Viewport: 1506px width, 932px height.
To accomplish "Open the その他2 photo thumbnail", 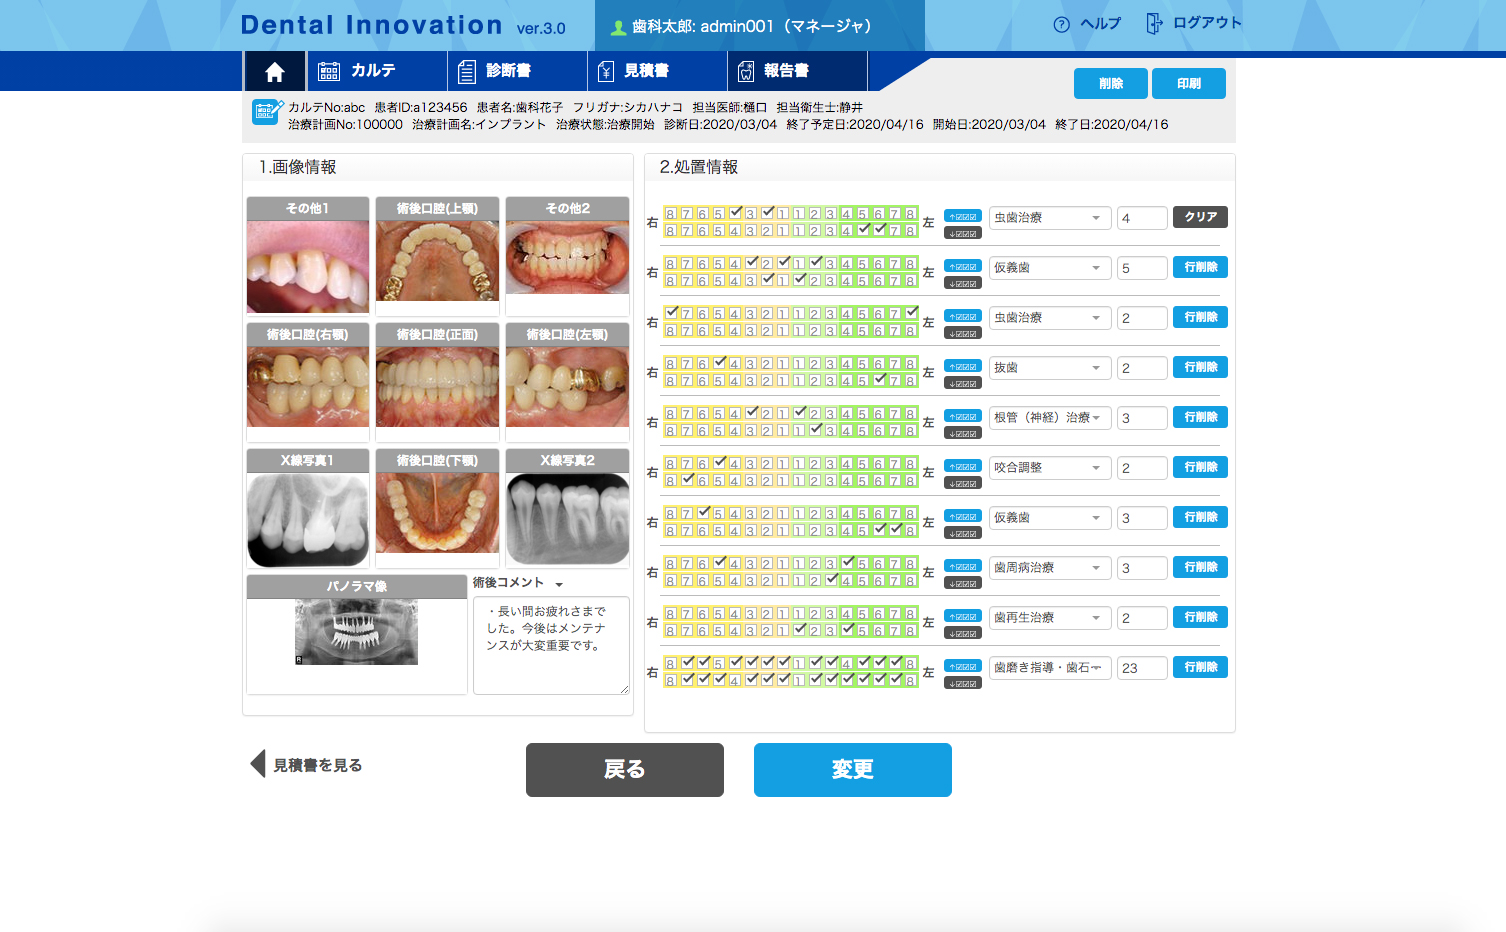I will [x=567, y=257].
